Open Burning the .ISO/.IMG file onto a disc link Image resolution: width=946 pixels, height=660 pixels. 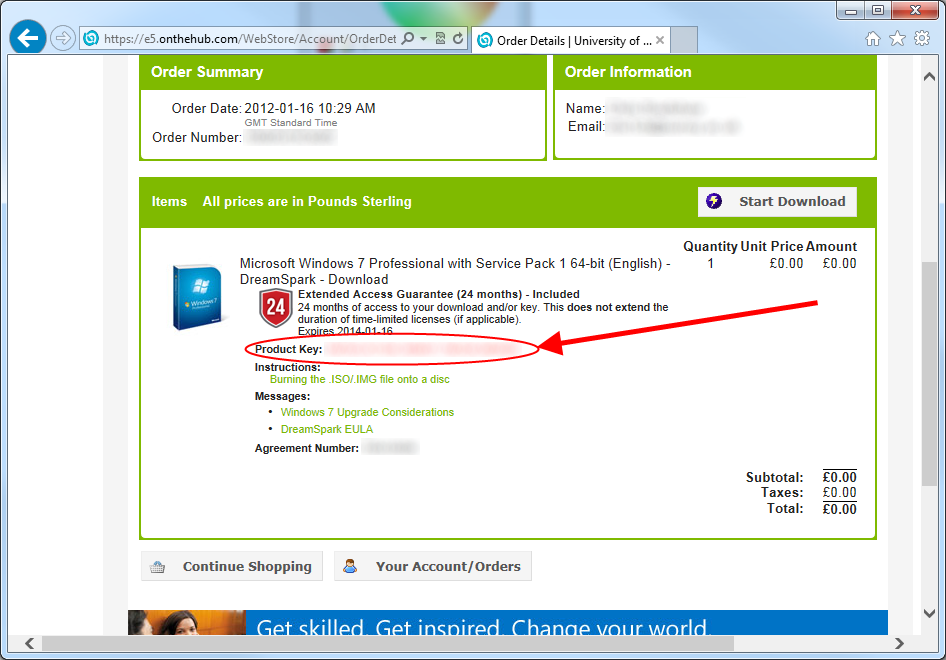click(360, 379)
